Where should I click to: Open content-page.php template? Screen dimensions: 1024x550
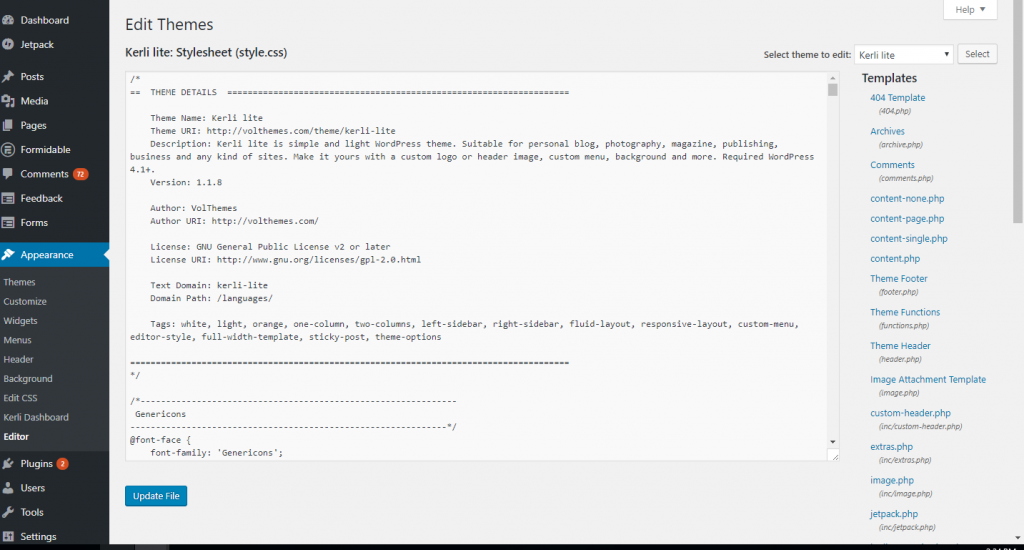(907, 219)
